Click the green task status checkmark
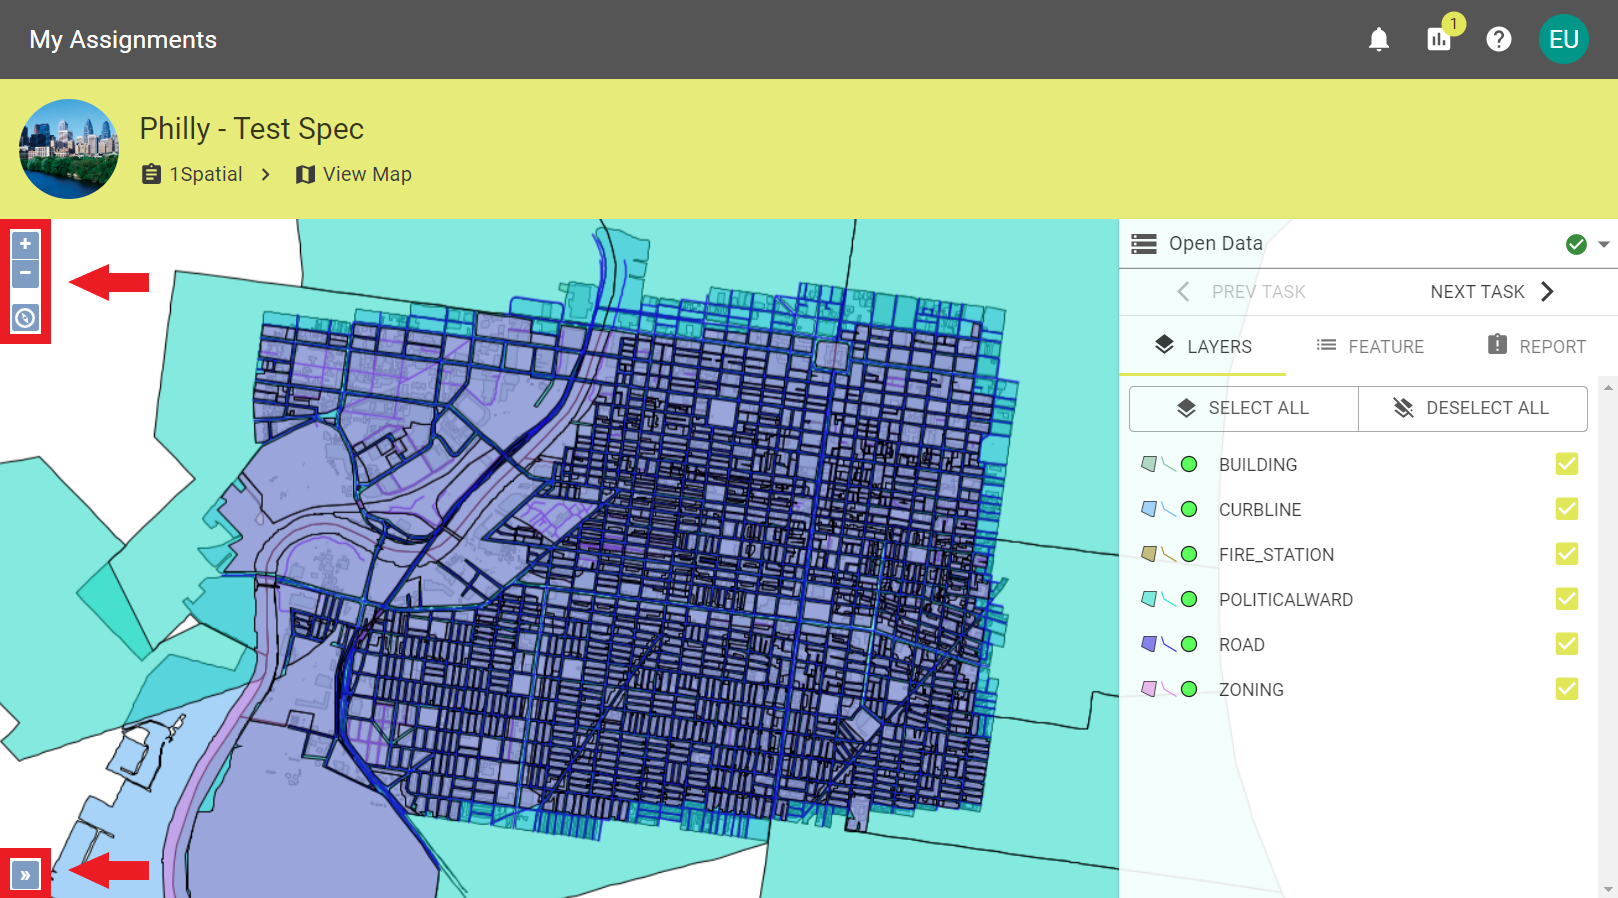Image resolution: width=1618 pixels, height=898 pixels. [1576, 244]
